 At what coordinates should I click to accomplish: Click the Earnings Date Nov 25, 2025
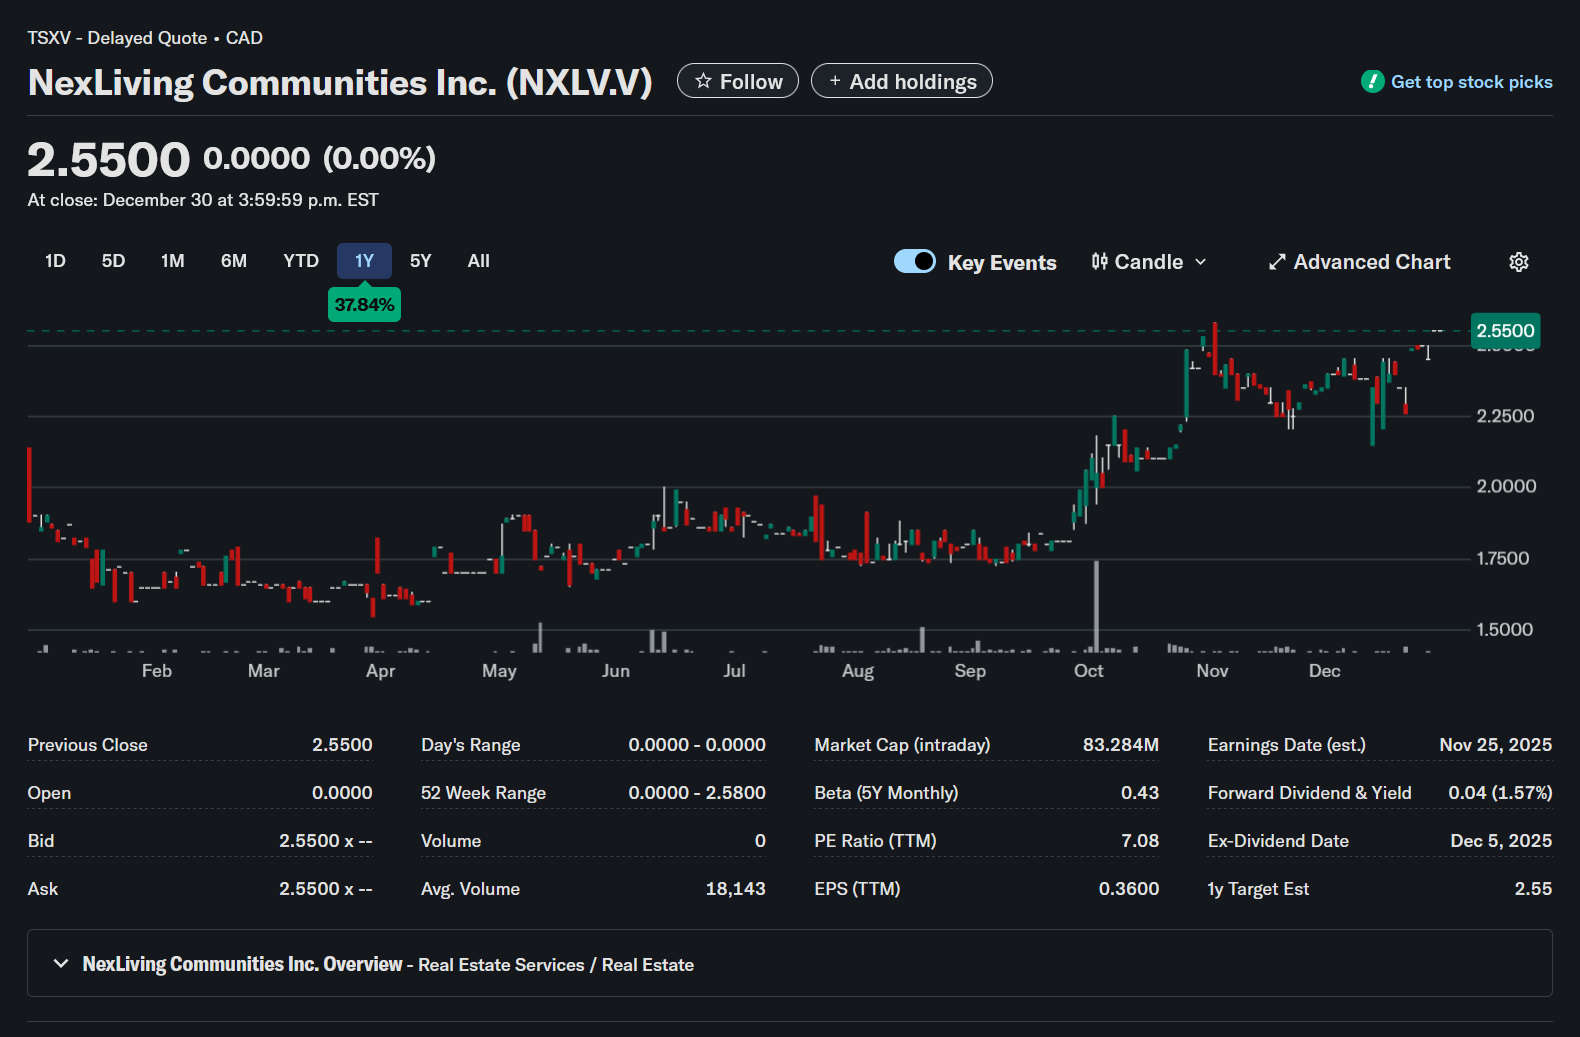coord(1496,745)
